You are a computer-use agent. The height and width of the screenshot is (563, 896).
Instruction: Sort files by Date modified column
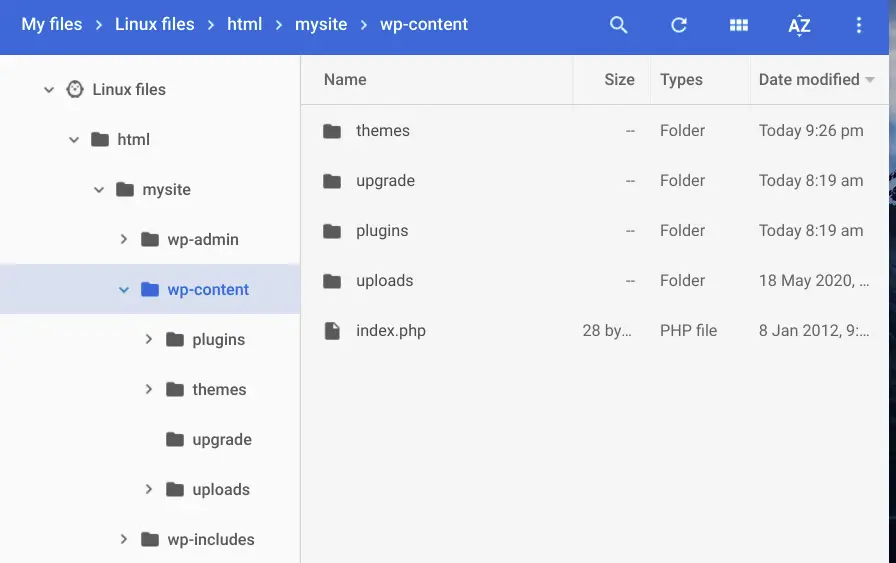point(808,80)
